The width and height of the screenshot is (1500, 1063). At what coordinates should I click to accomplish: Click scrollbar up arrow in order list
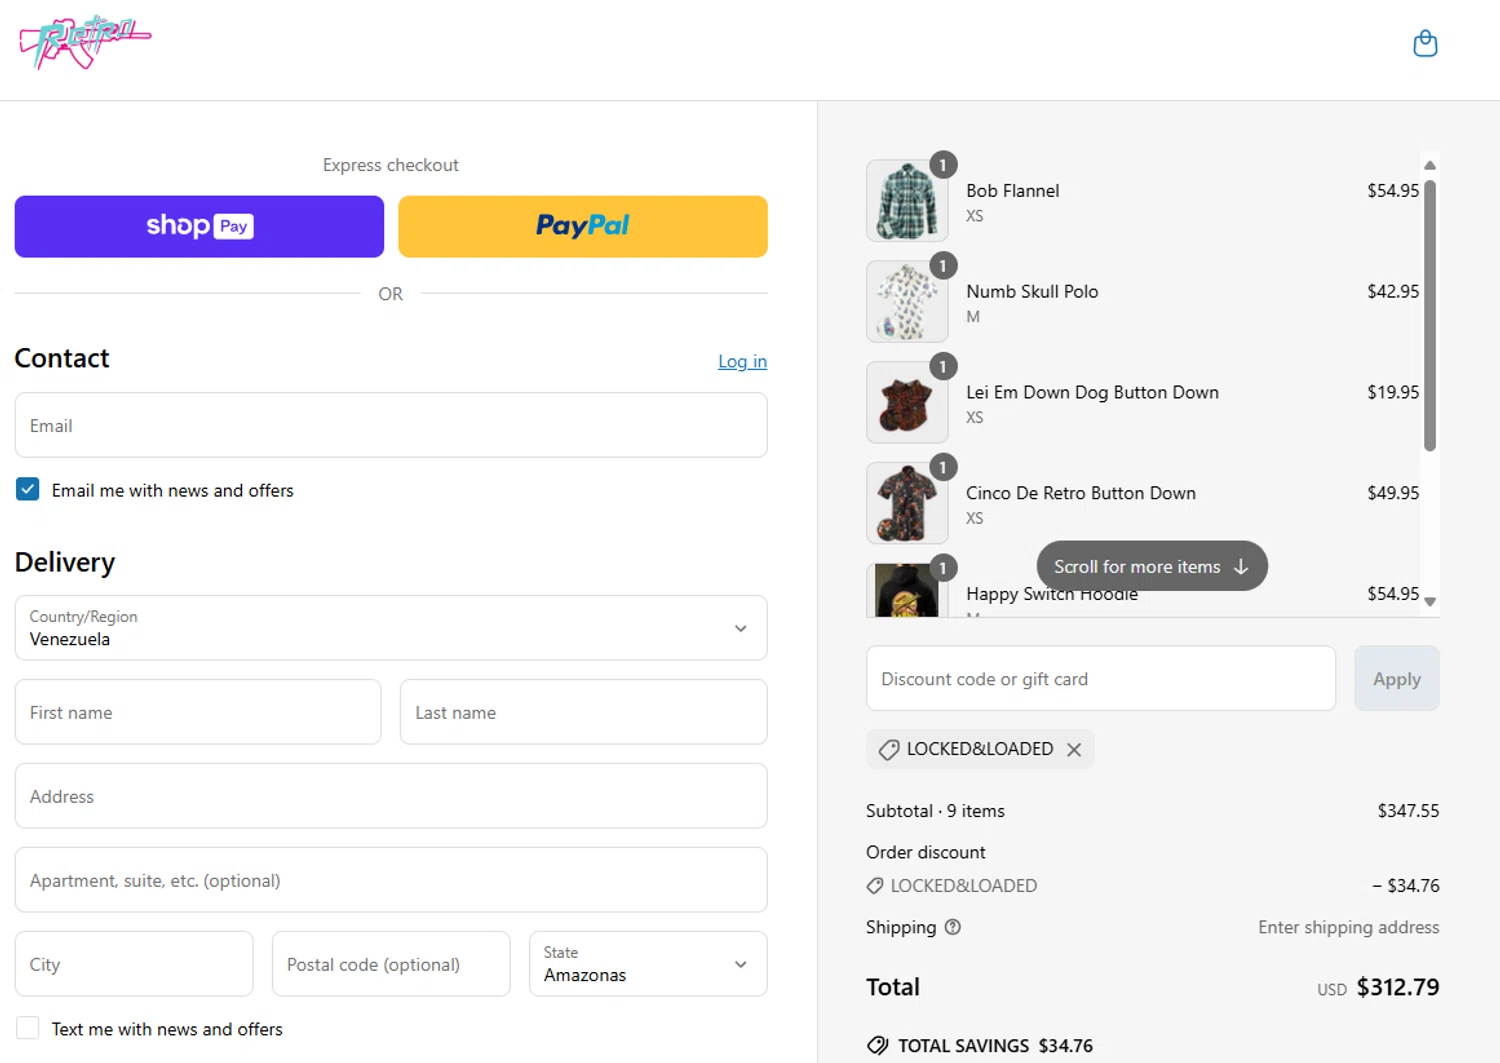click(1430, 165)
